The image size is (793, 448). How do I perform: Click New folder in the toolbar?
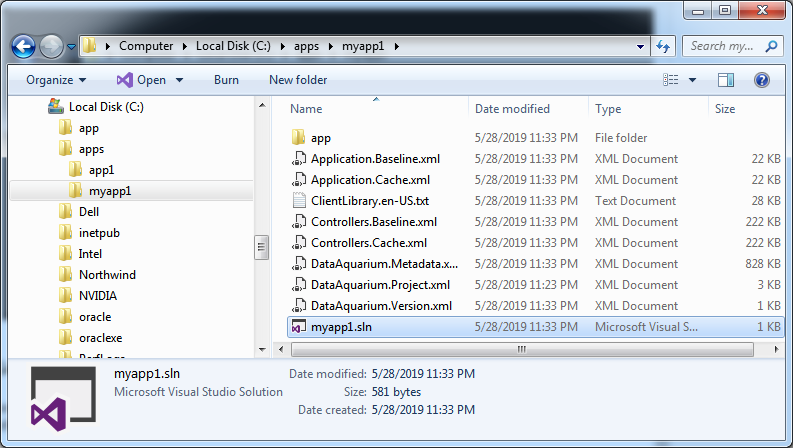(298, 80)
